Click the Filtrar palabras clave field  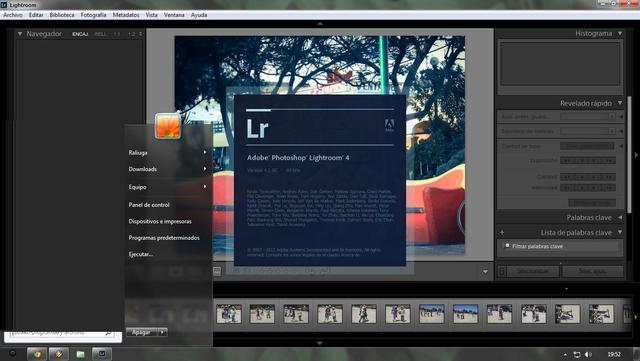point(562,247)
